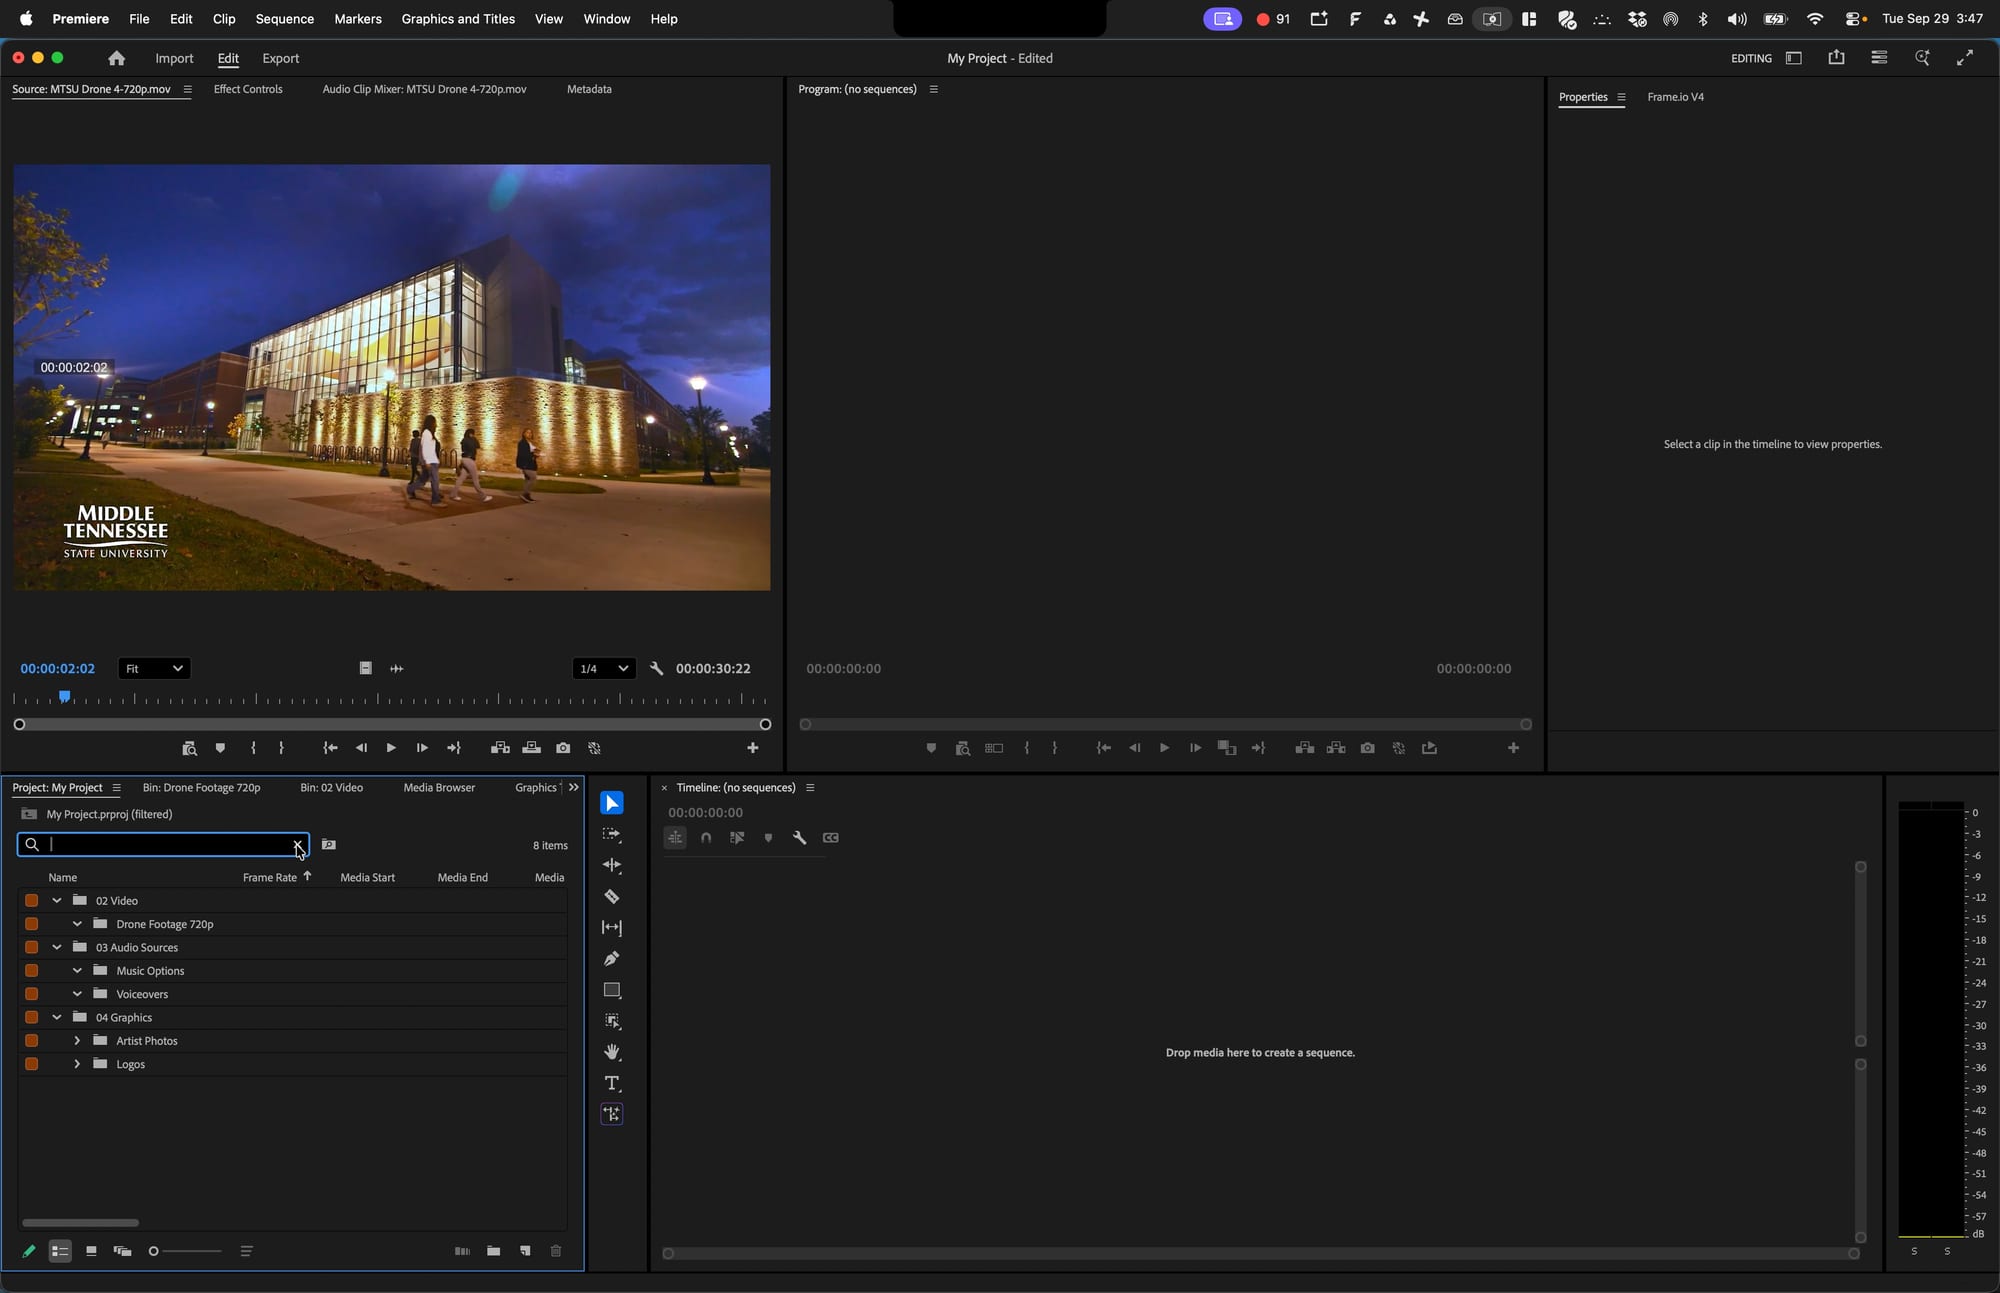The width and height of the screenshot is (2000, 1293).
Task: Click Automate to Sequence icon
Action: click(x=462, y=1251)
